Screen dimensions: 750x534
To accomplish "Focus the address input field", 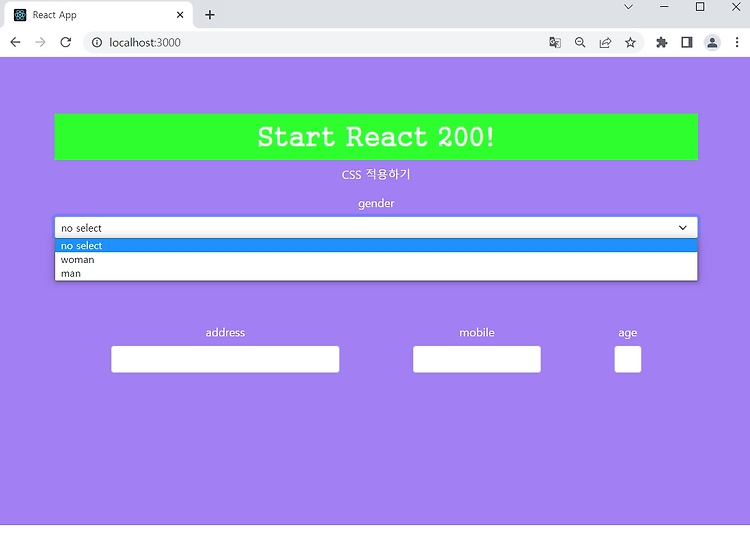I will (225, 359).
